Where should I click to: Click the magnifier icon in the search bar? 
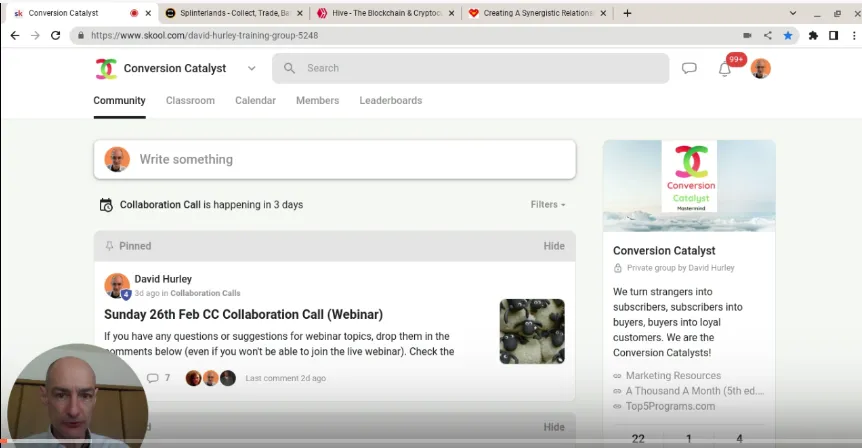point(289,68)
